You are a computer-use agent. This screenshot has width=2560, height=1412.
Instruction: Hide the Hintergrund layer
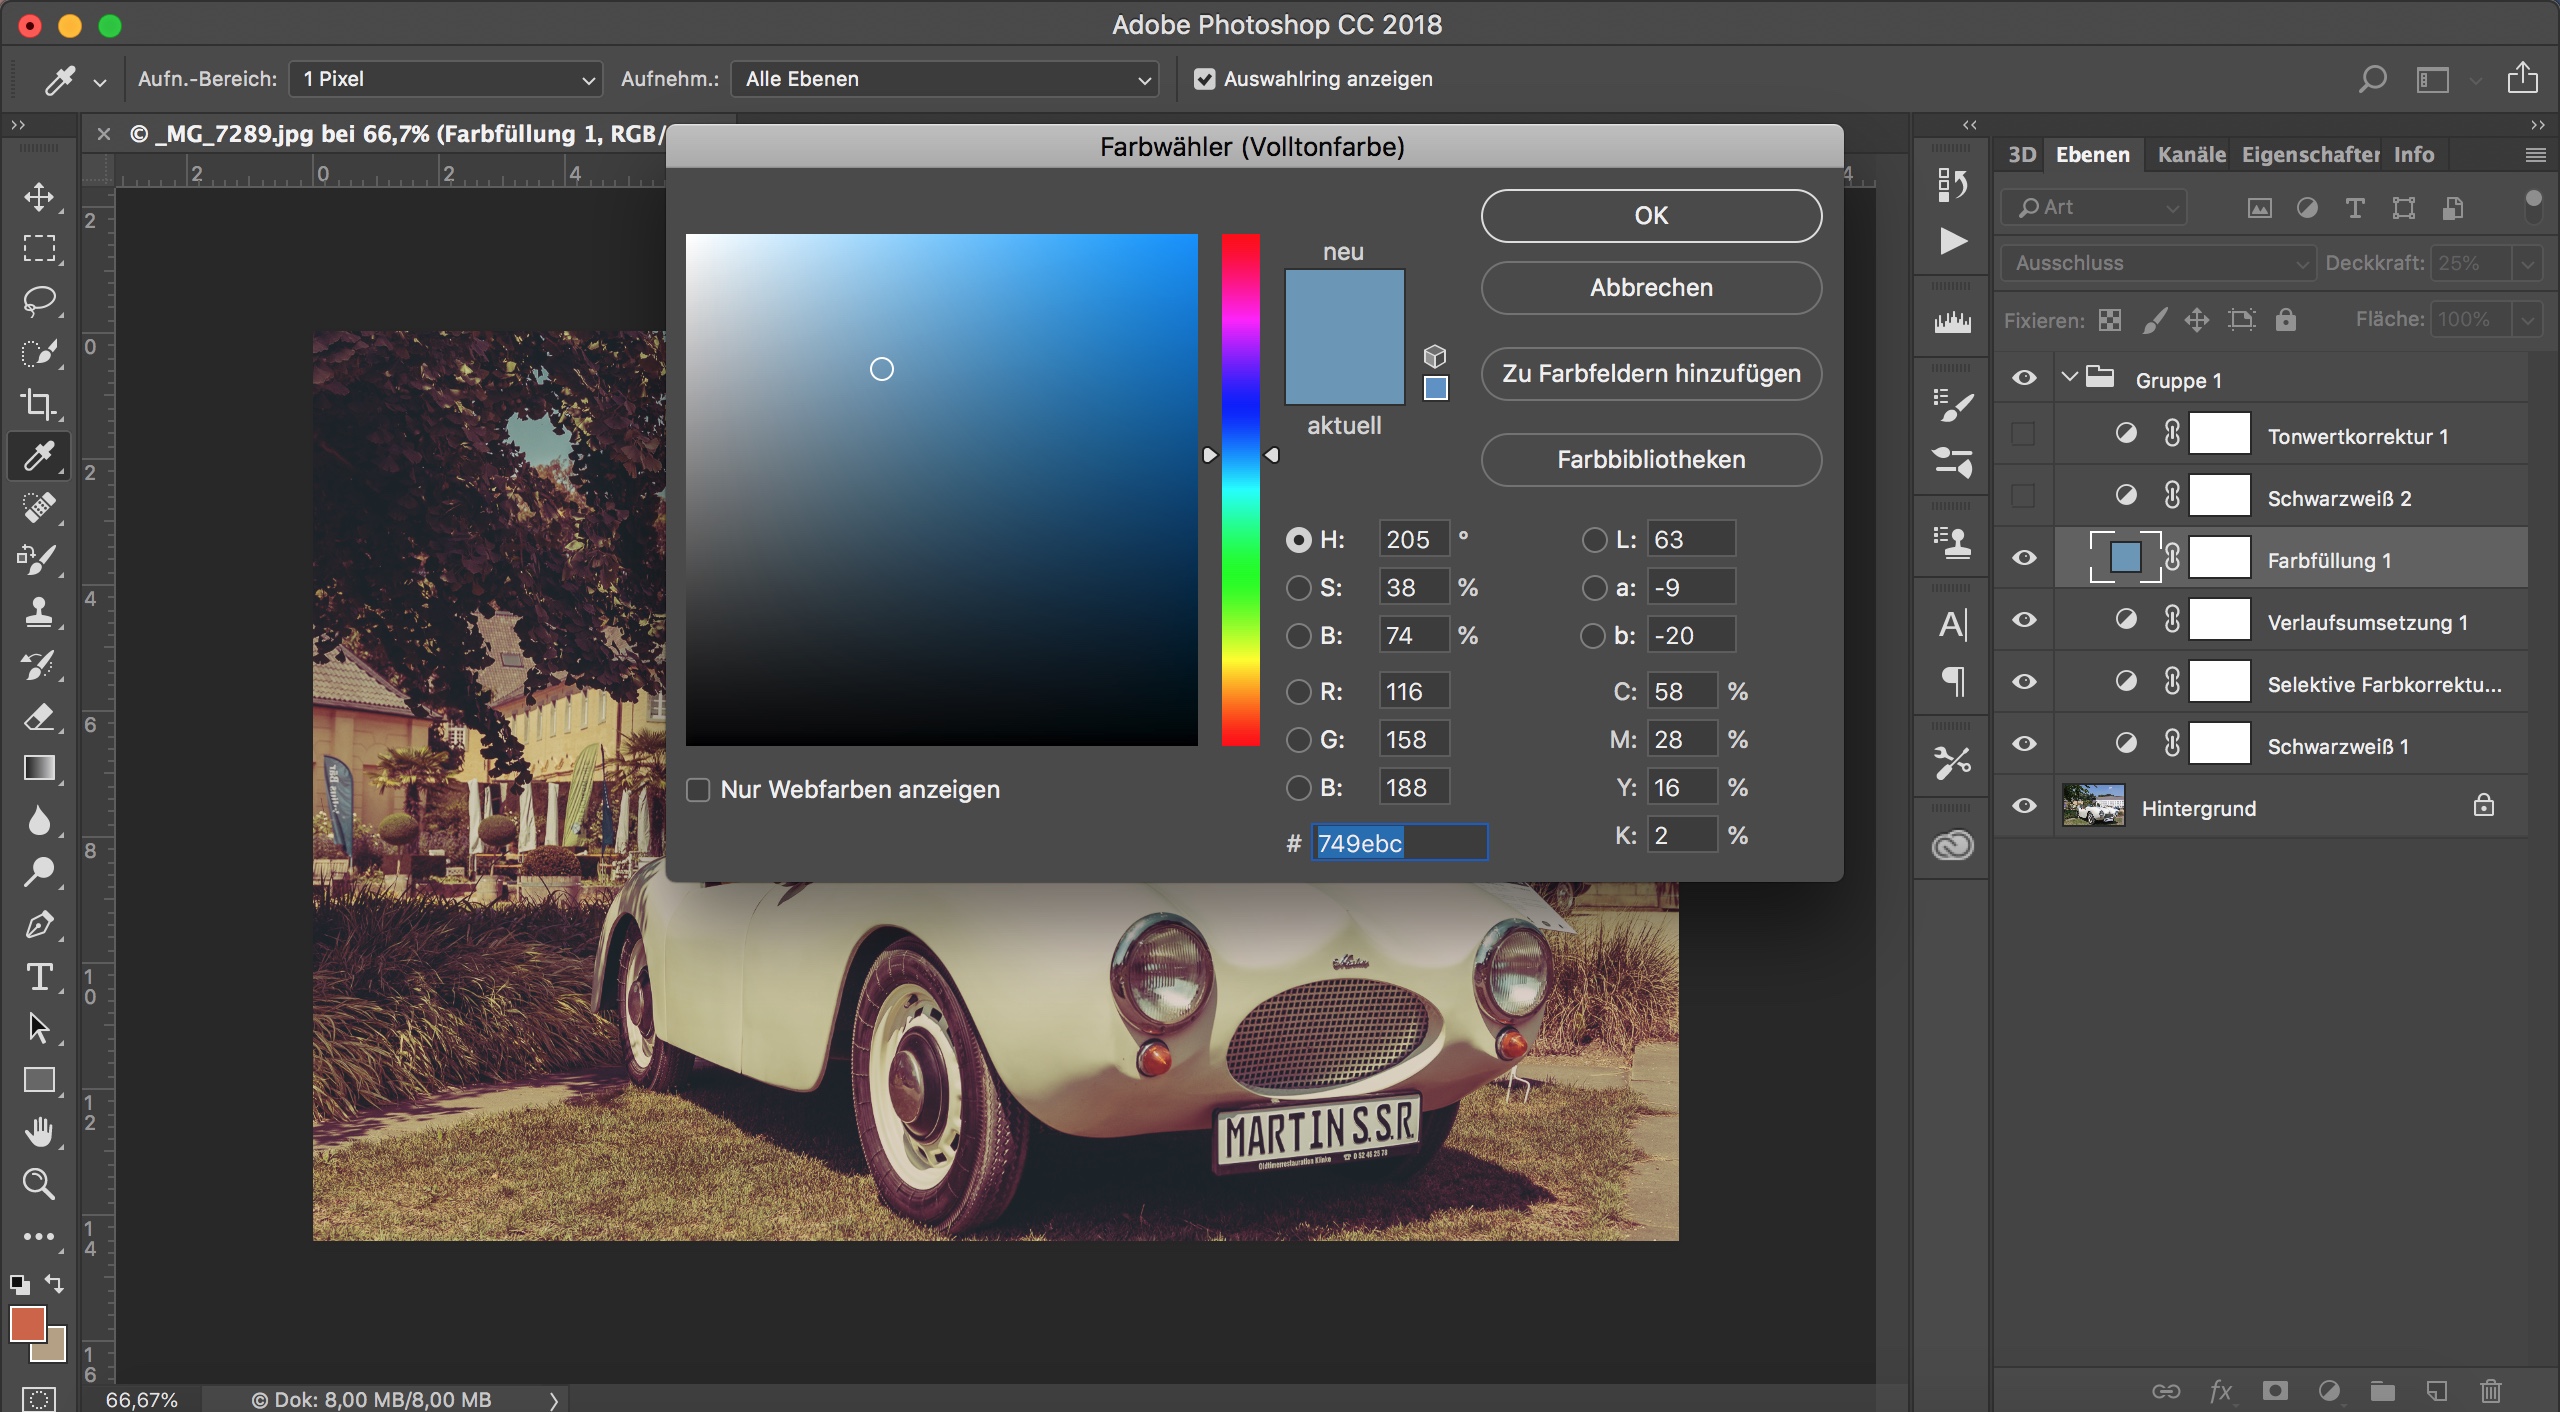pos(2024,806)
